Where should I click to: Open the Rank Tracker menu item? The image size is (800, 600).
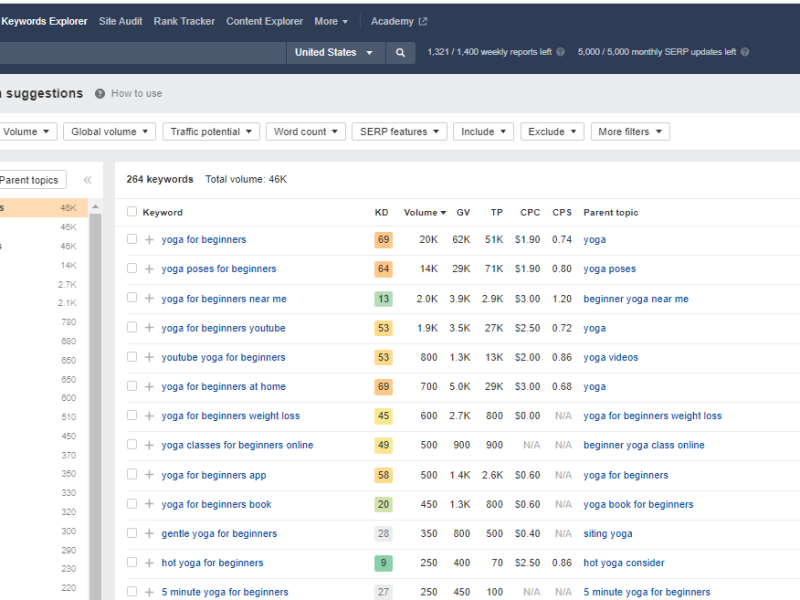pos(184,21)
